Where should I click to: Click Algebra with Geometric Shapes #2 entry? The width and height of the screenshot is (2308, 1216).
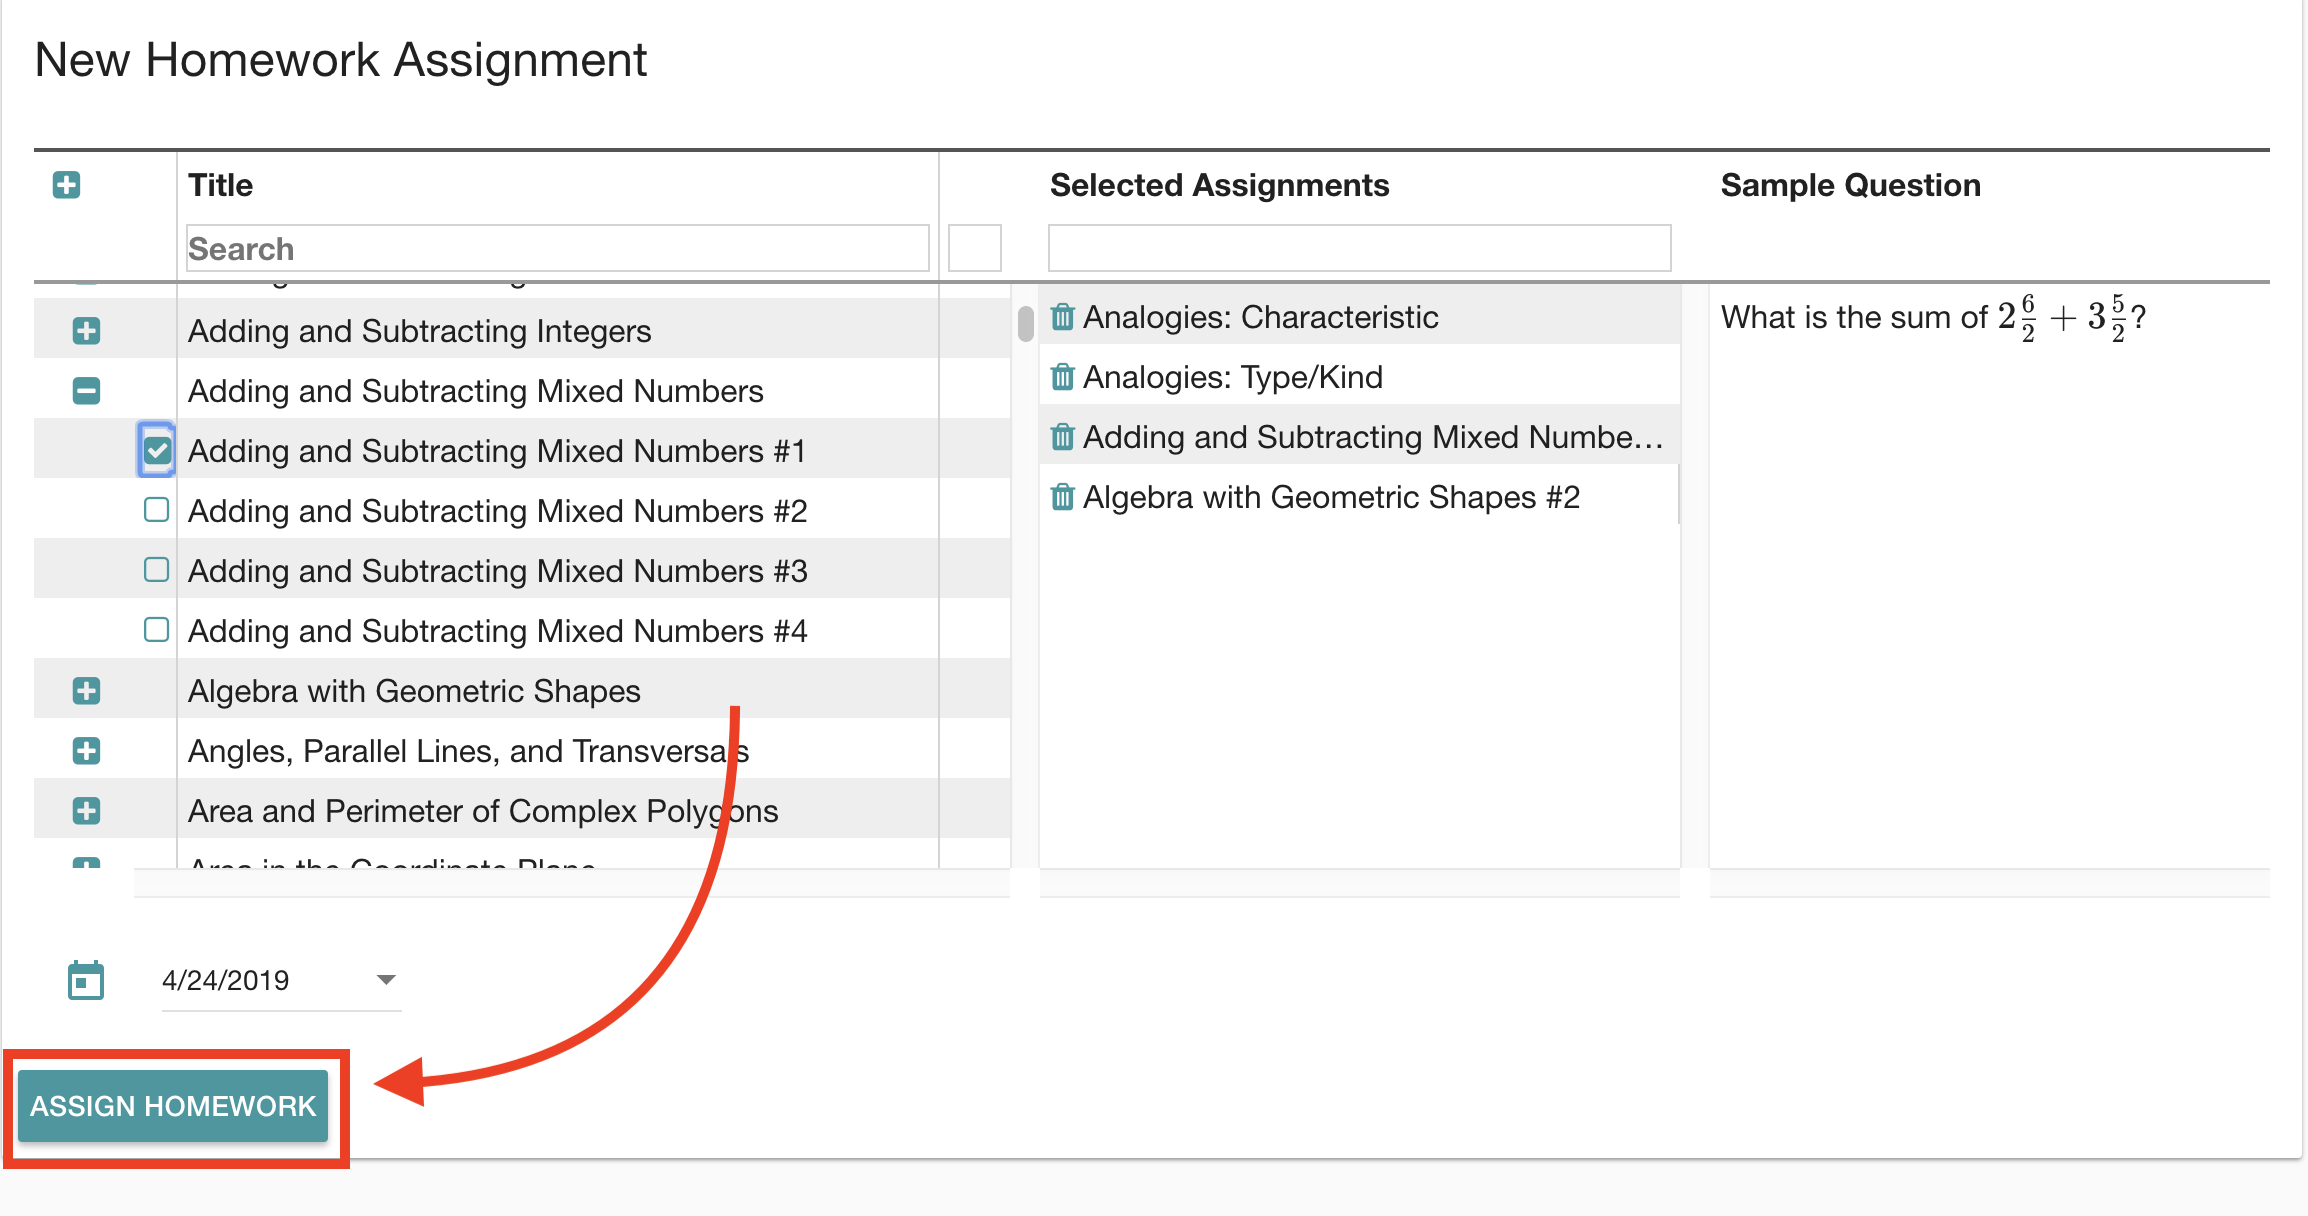[x=1332, y=497]
